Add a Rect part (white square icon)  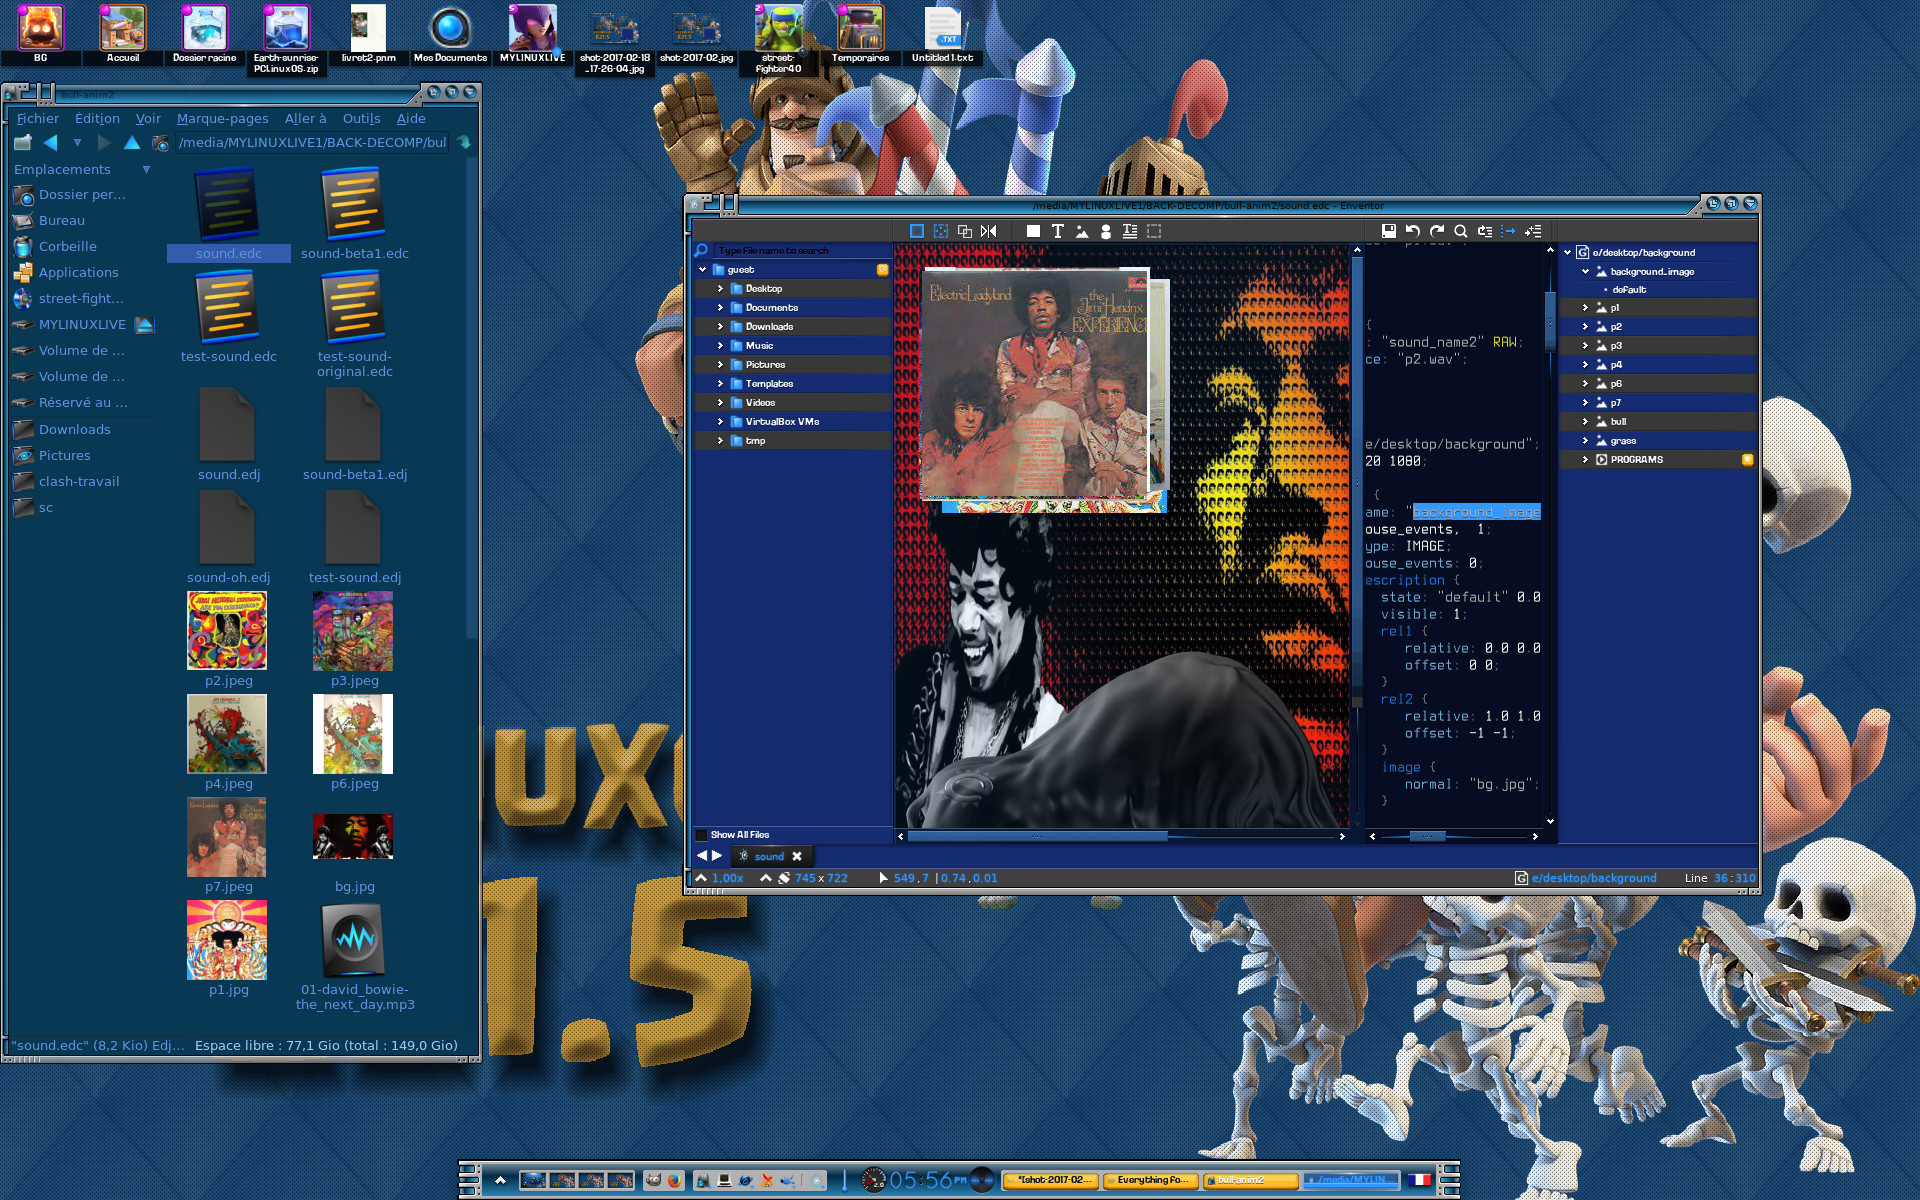pos(1033,231)
